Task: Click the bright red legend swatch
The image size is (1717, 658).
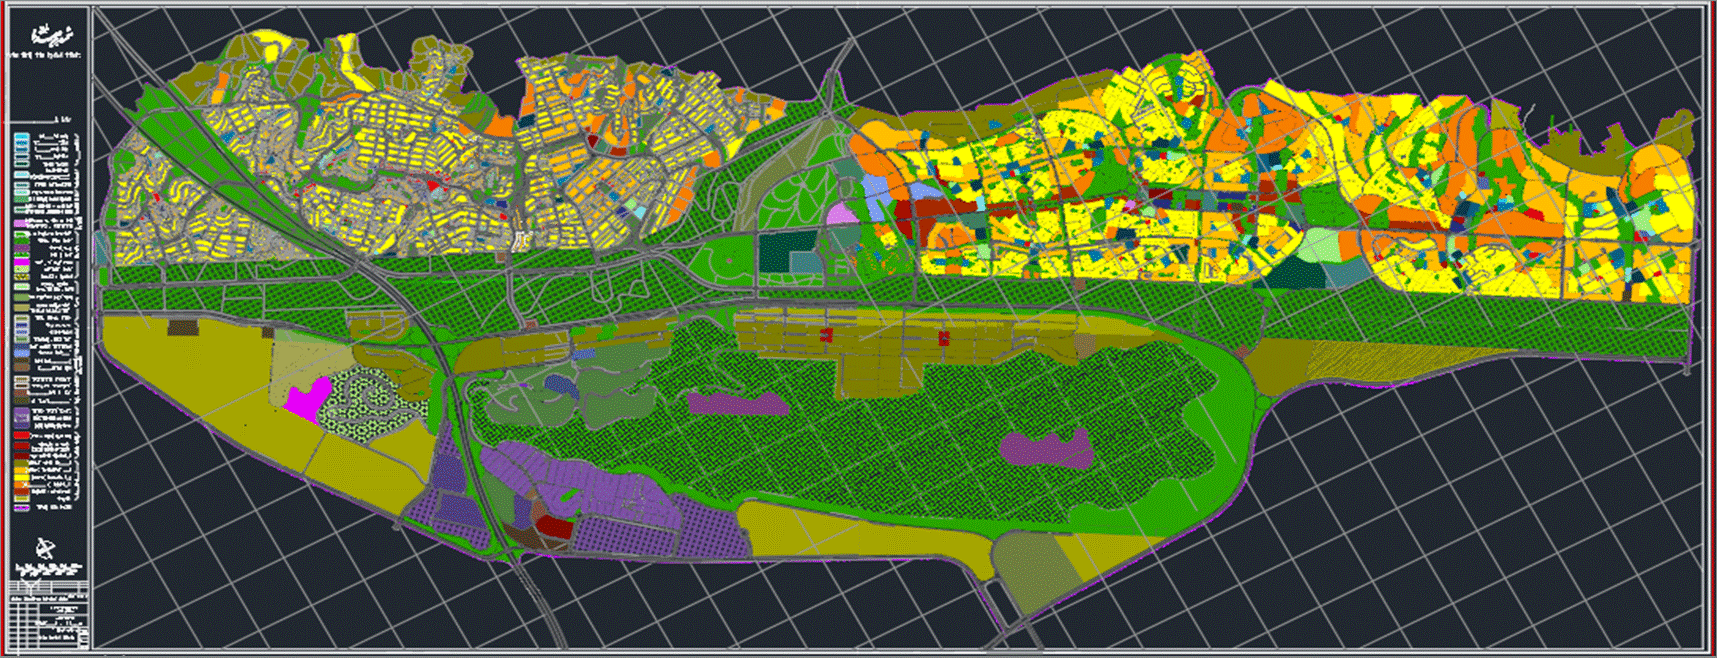Action: [x=21, y=437]
